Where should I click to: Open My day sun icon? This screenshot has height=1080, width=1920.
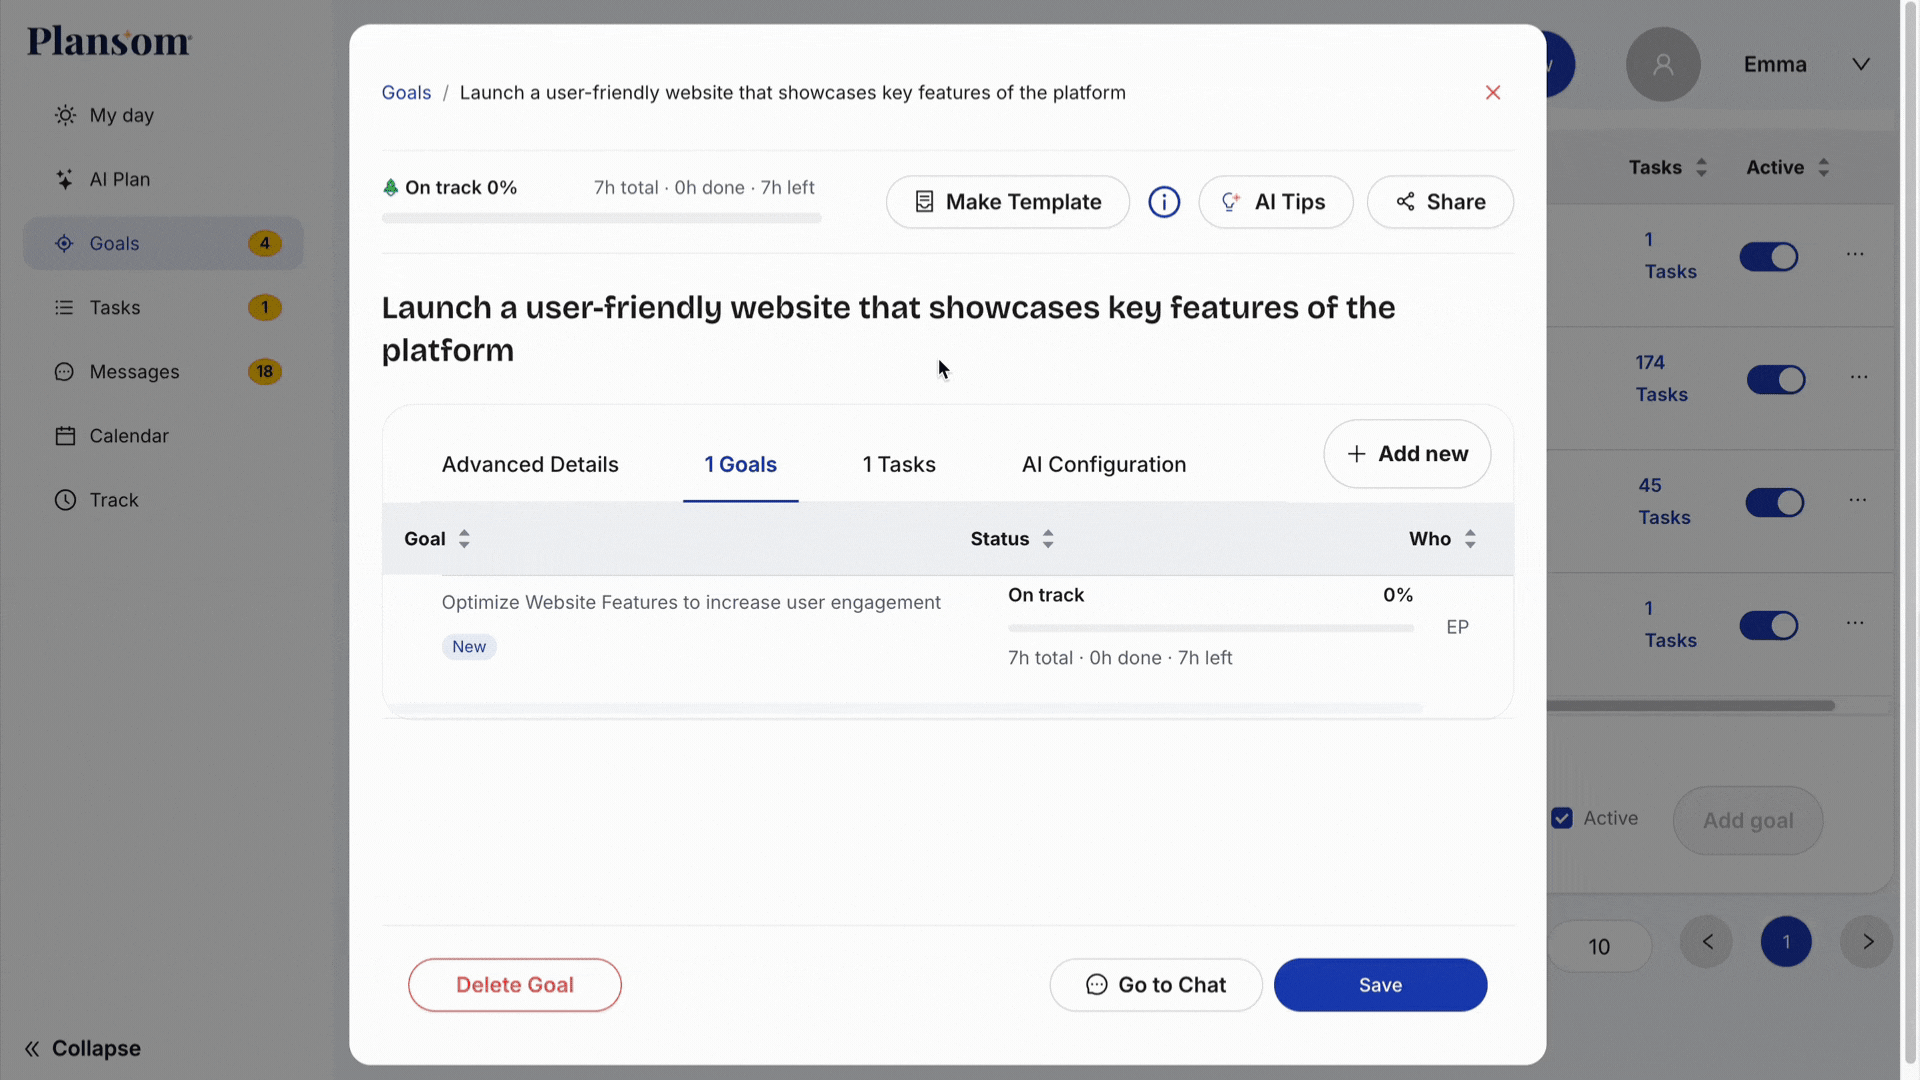click(65, 115)
